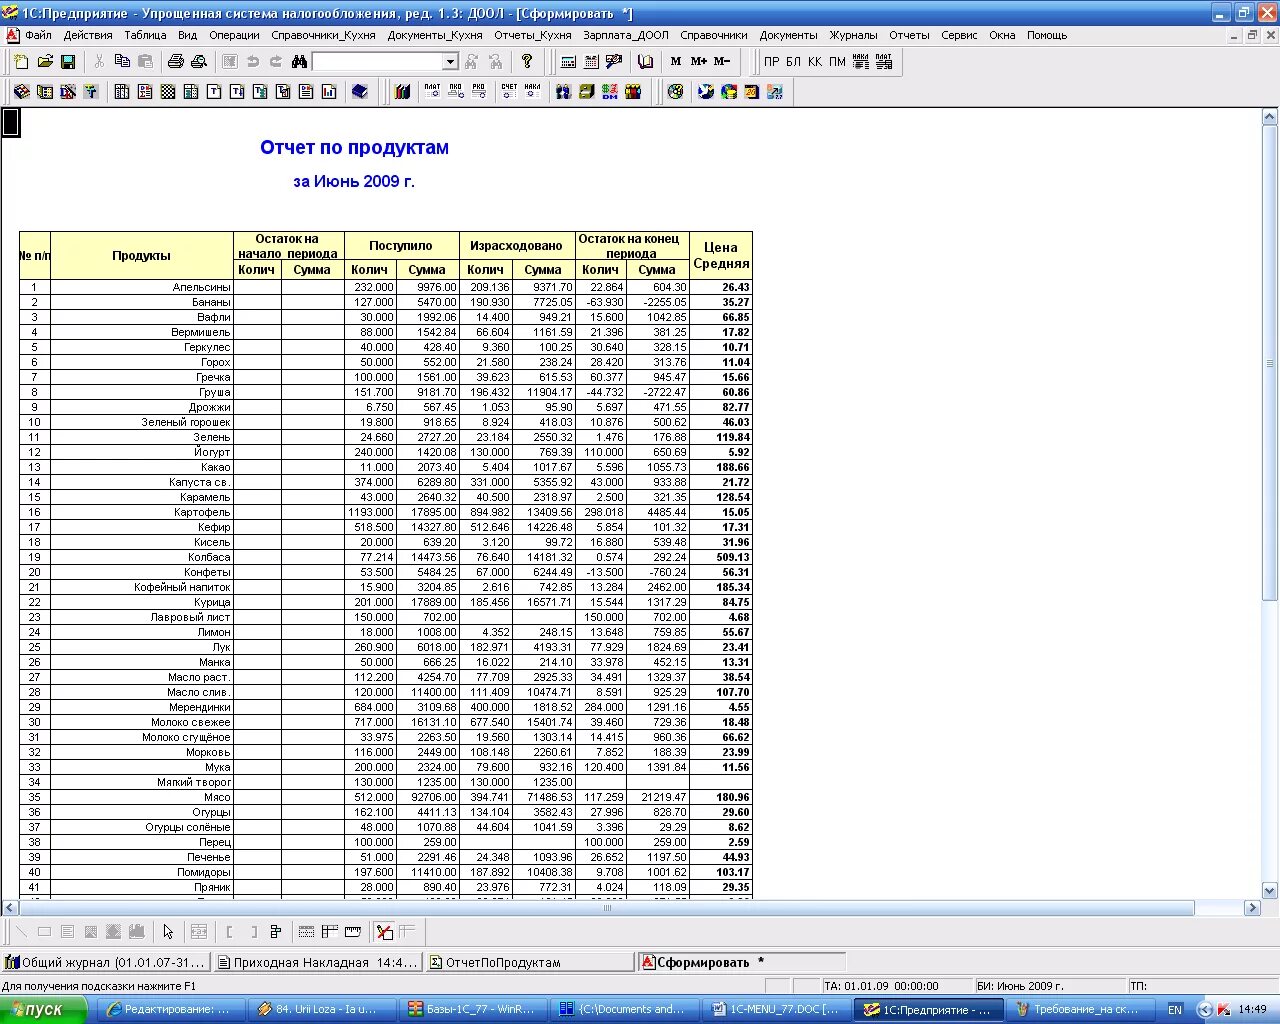Click the ПМ toolbar button

coord(837,62)
